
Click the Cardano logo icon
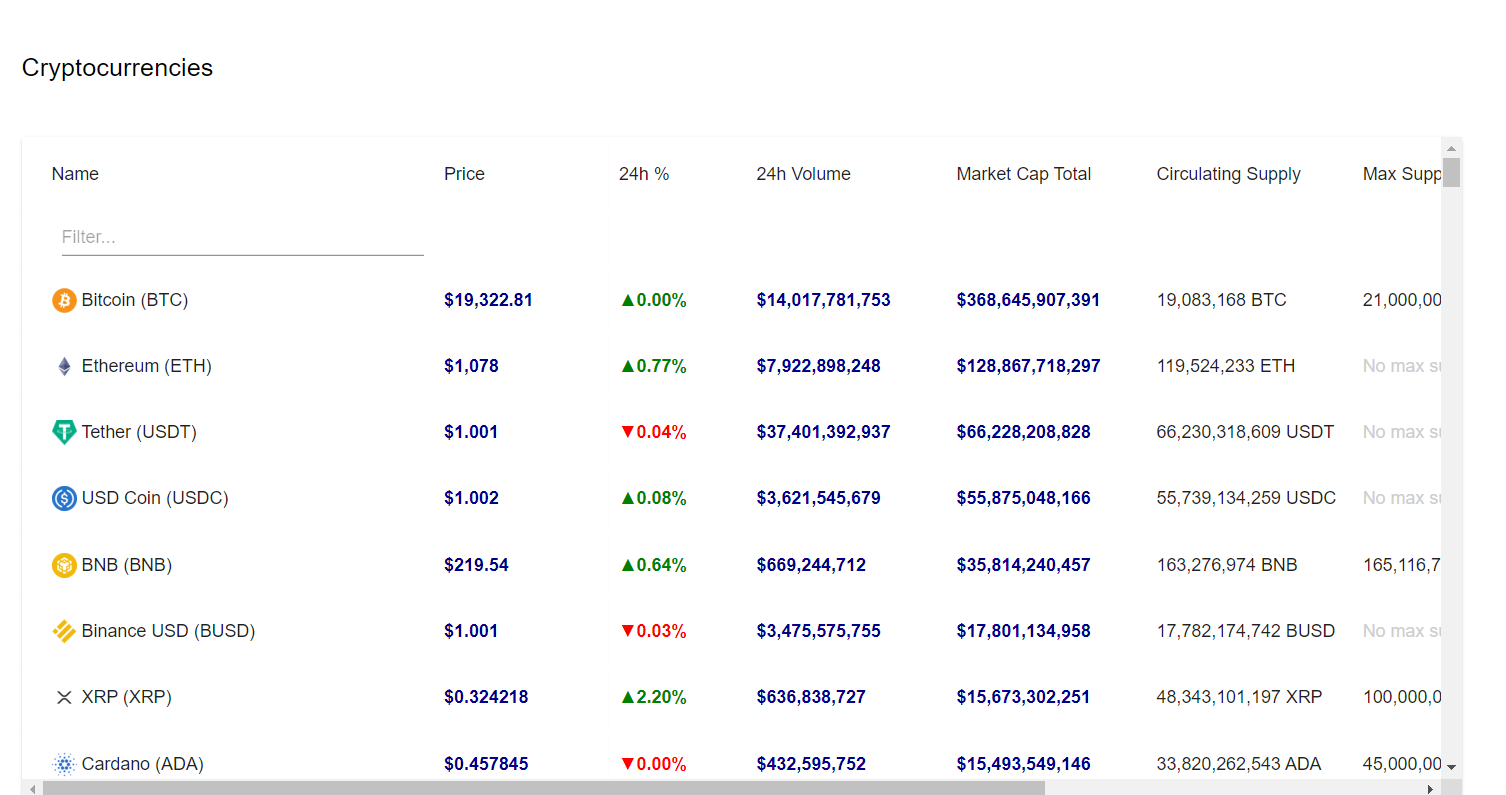click(x=64, y=765)
